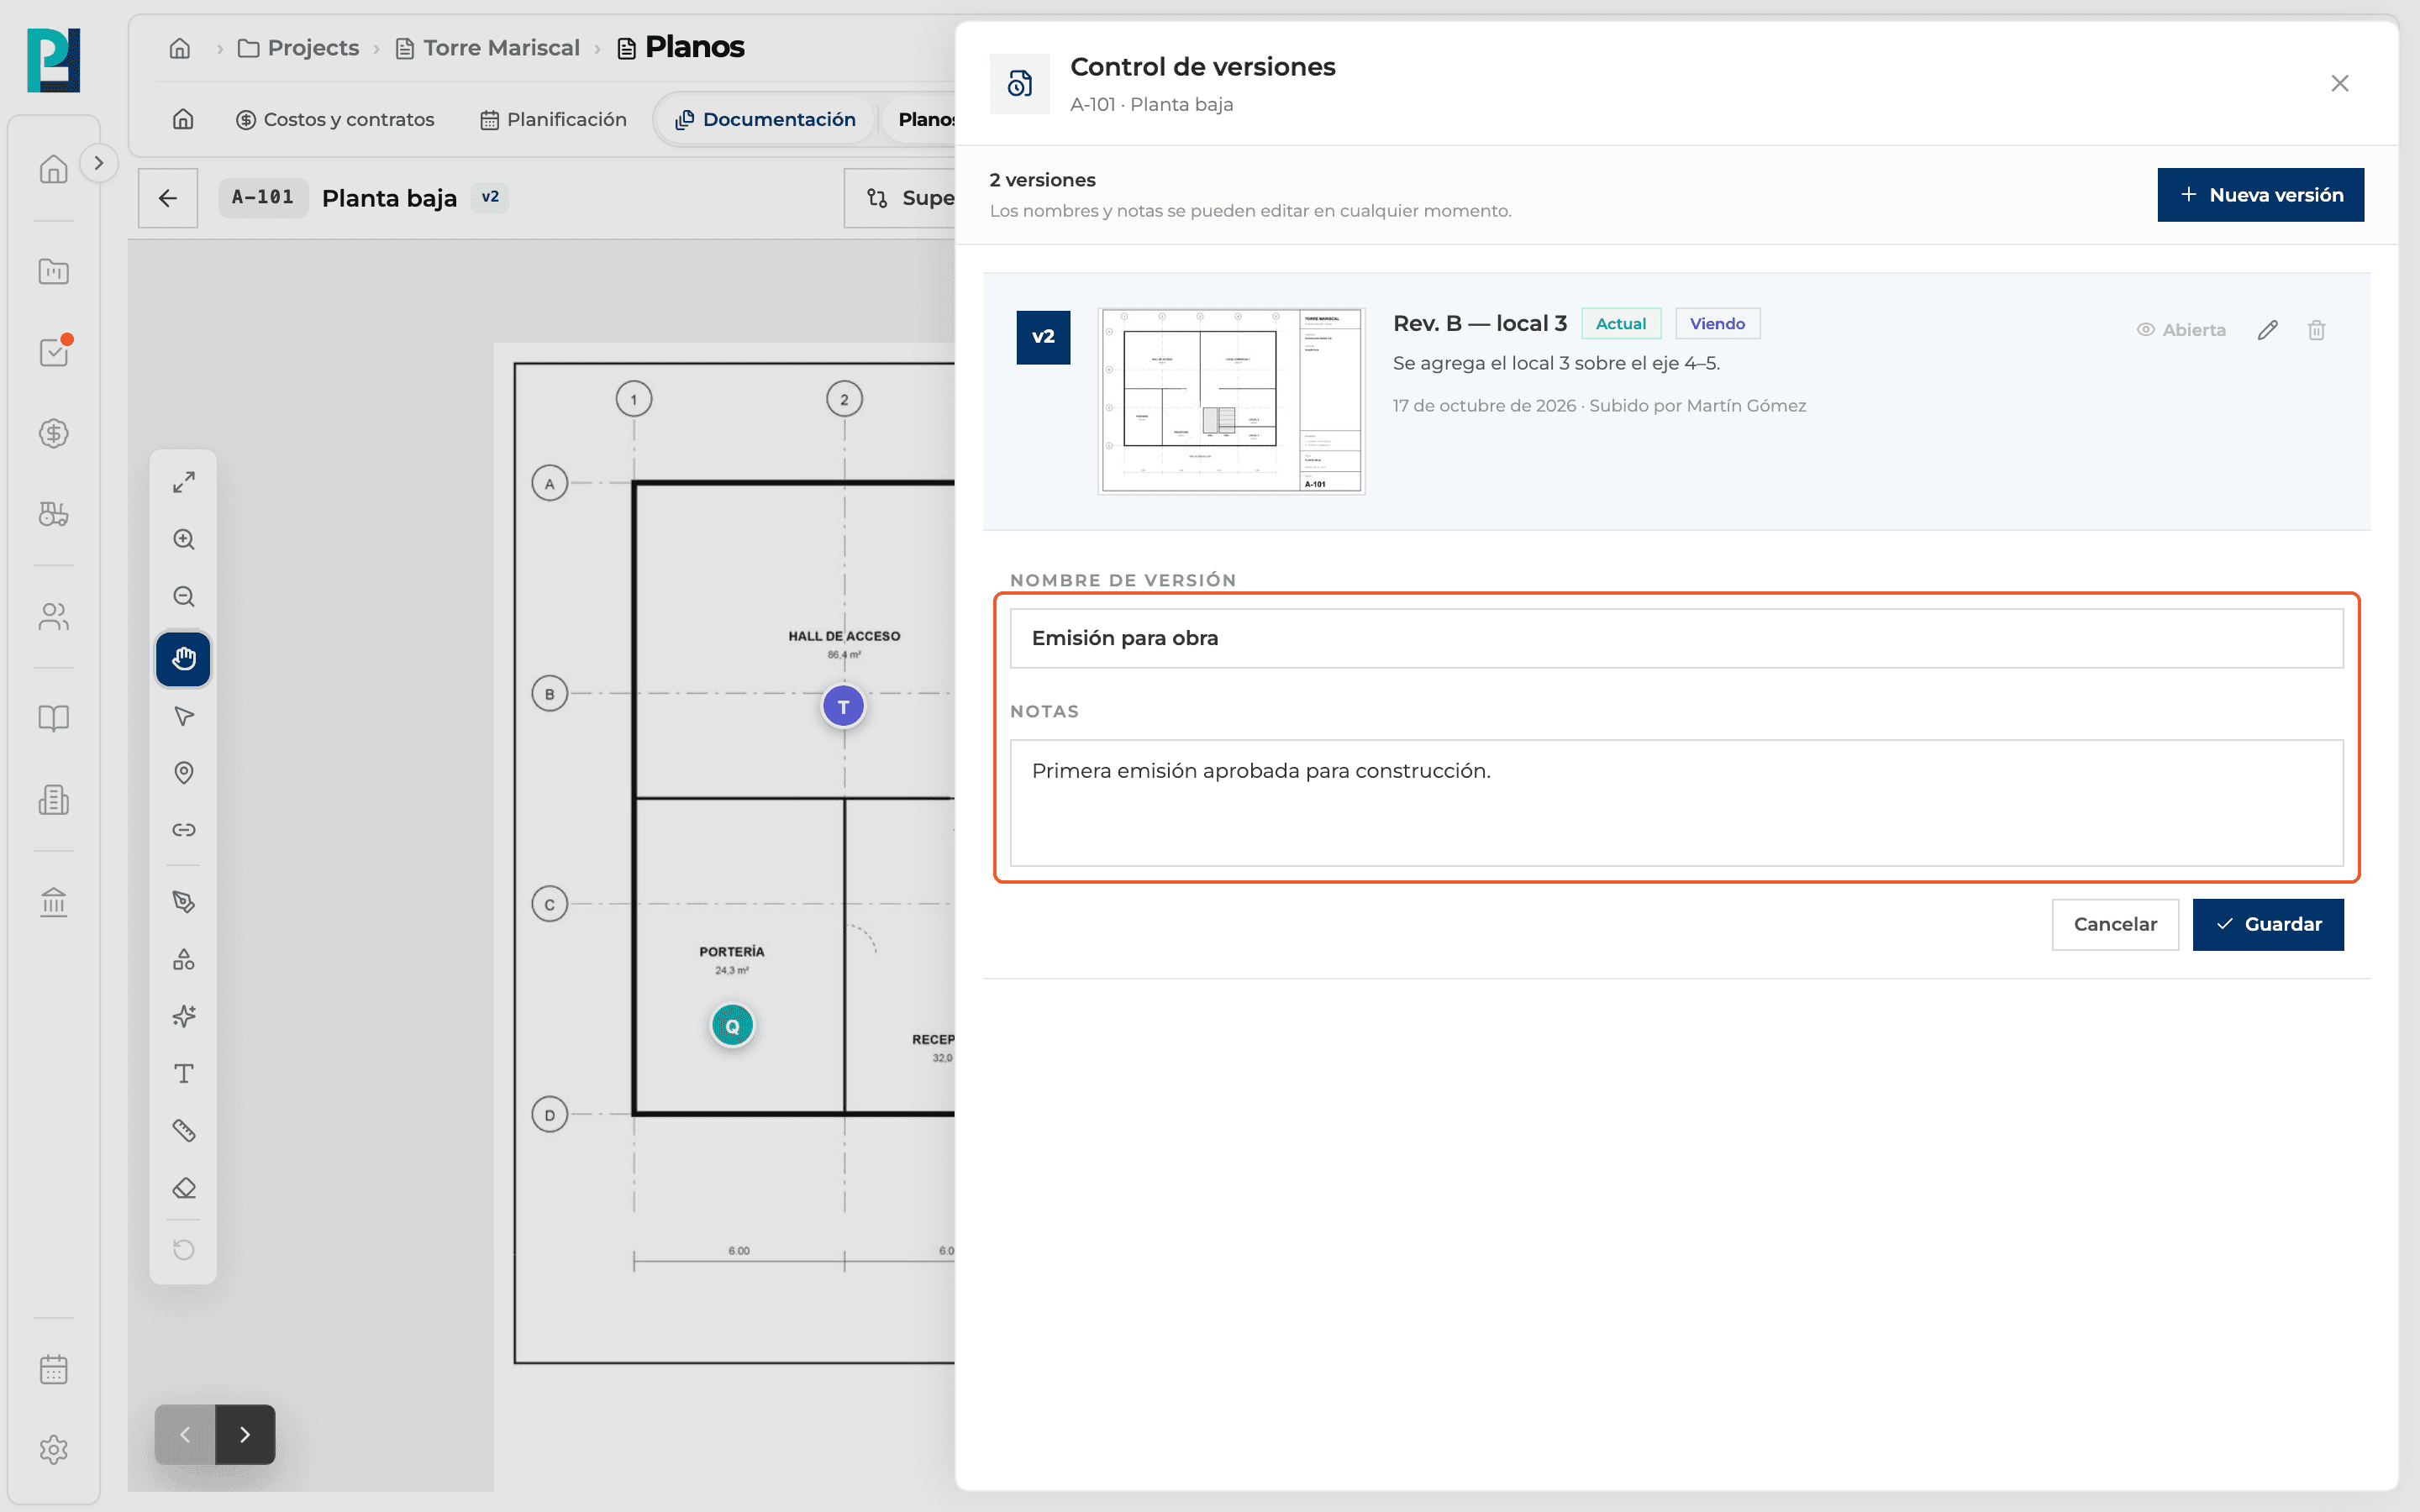Viewport: 2420px width, 1512px height.
Task: Switch to Planificación tab
Action: pos(553,119)
